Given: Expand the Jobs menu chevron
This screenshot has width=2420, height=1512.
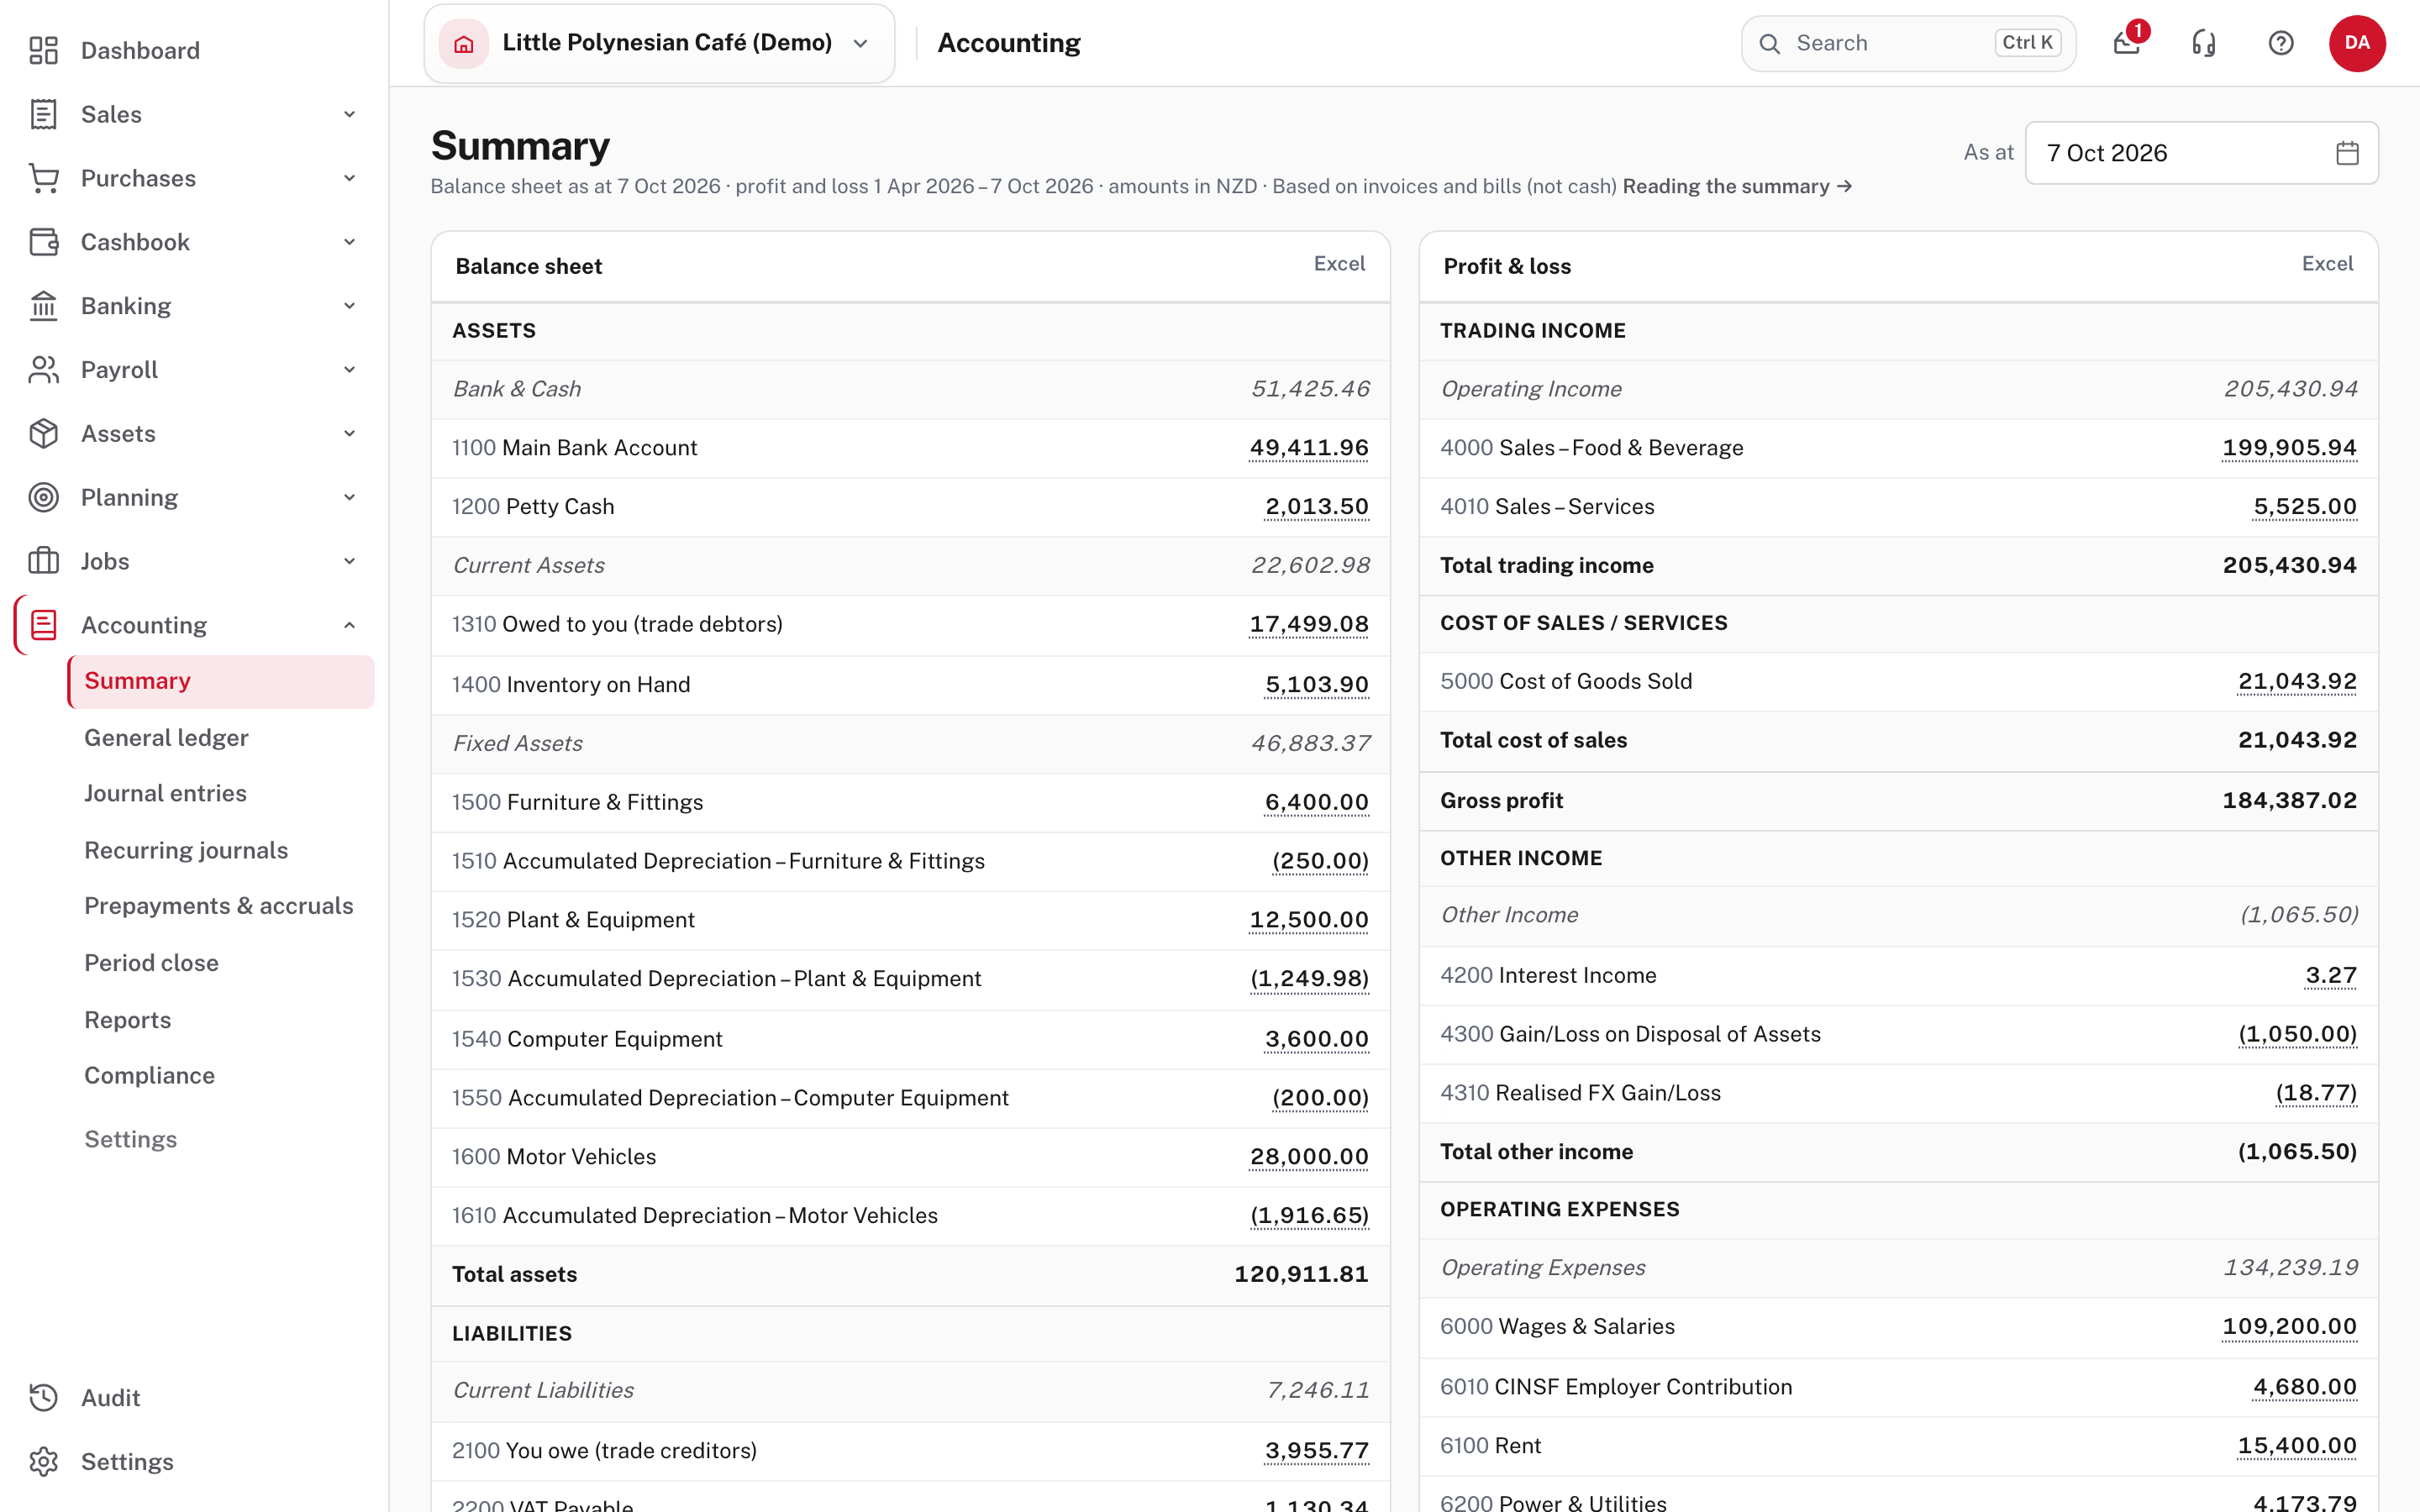Looking at the screenshot, I should [x=349, y=561].
